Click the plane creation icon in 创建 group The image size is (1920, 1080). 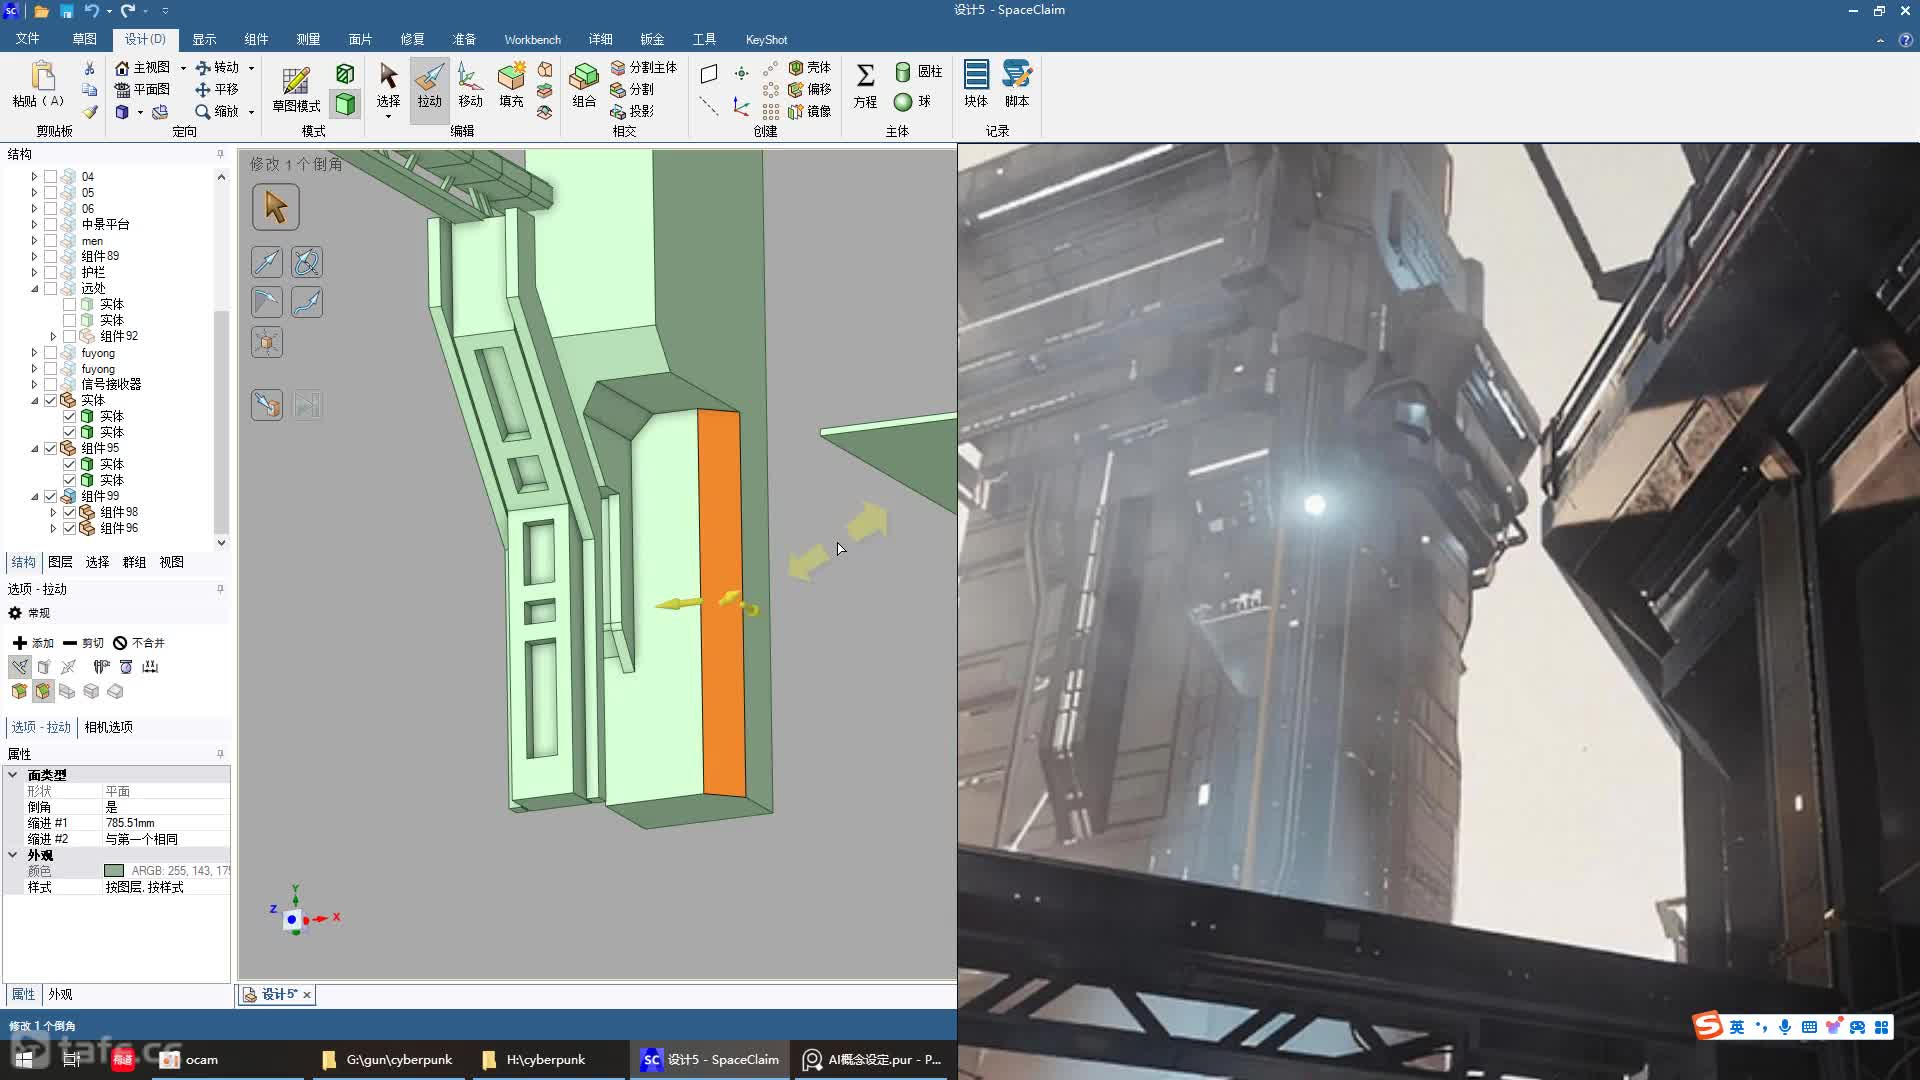point(709,74)
